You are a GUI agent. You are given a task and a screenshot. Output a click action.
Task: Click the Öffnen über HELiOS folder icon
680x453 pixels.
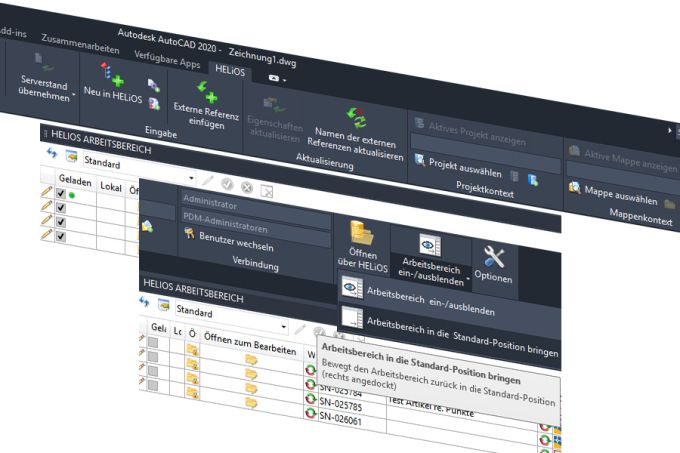pos(362,233)
